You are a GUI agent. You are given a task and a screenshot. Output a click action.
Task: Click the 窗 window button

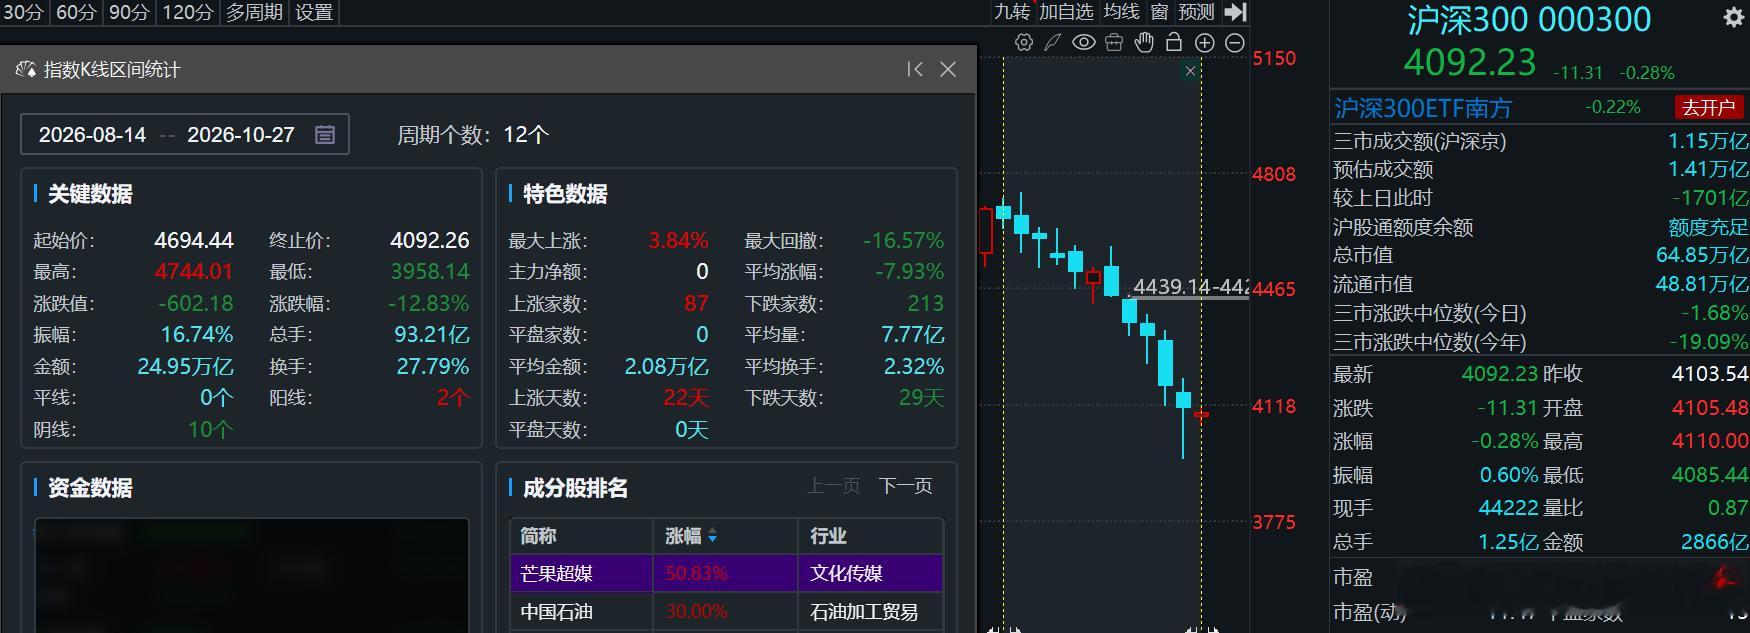(1159, 12)
